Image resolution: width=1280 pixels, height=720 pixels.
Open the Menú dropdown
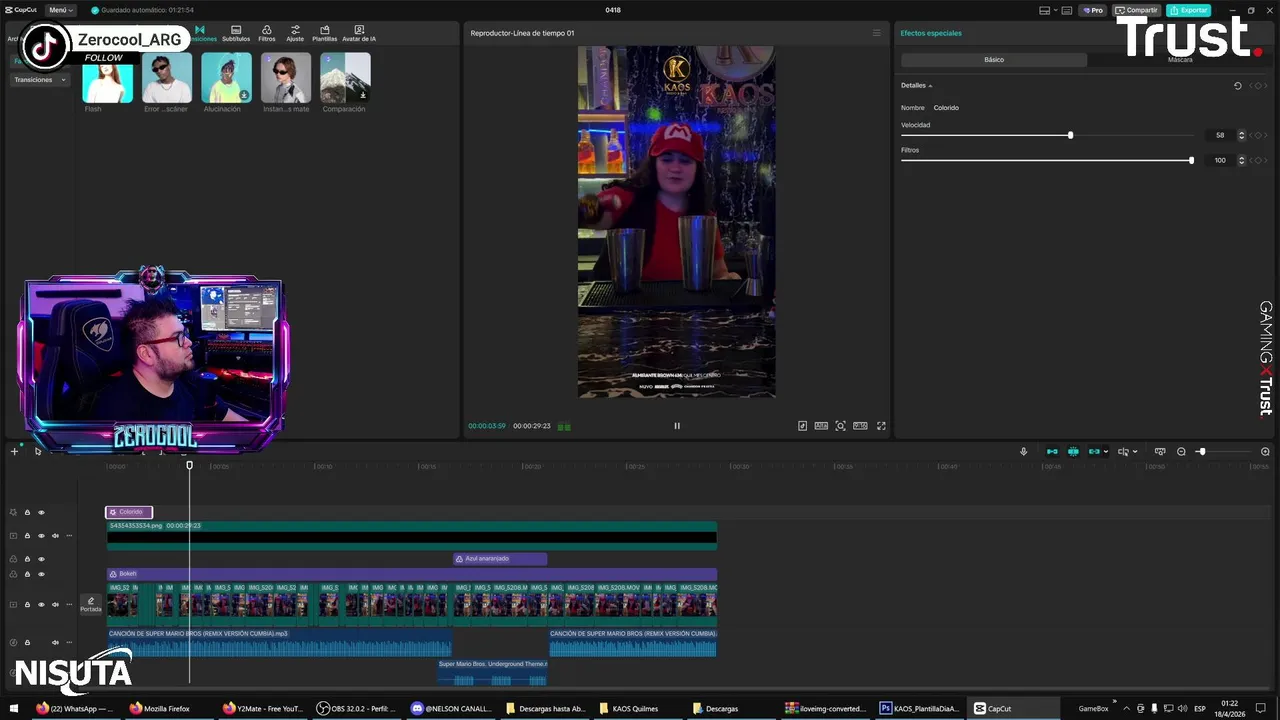click(x=61, y=10)
